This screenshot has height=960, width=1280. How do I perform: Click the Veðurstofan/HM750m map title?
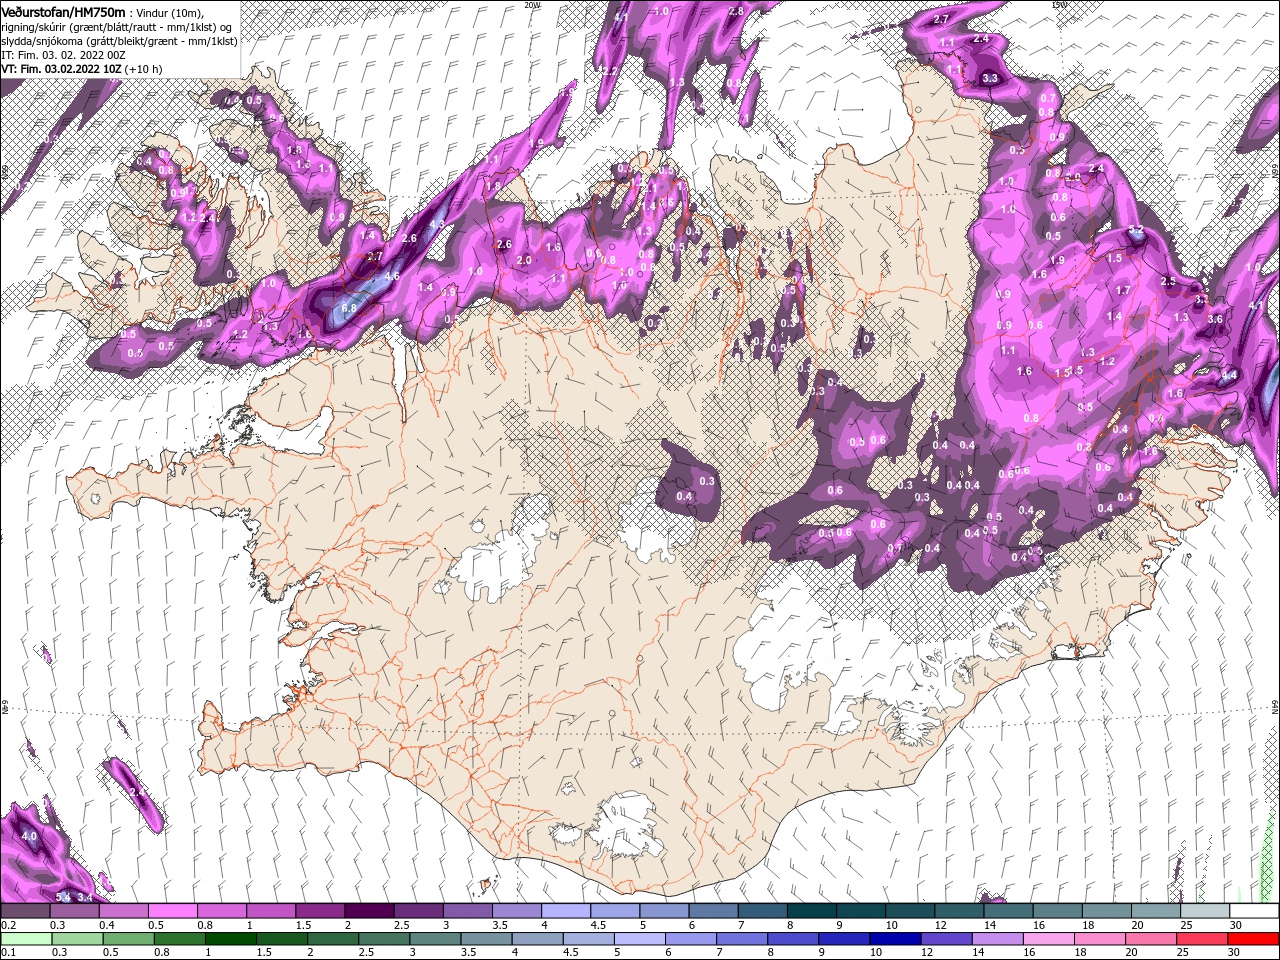pos(63,11)
